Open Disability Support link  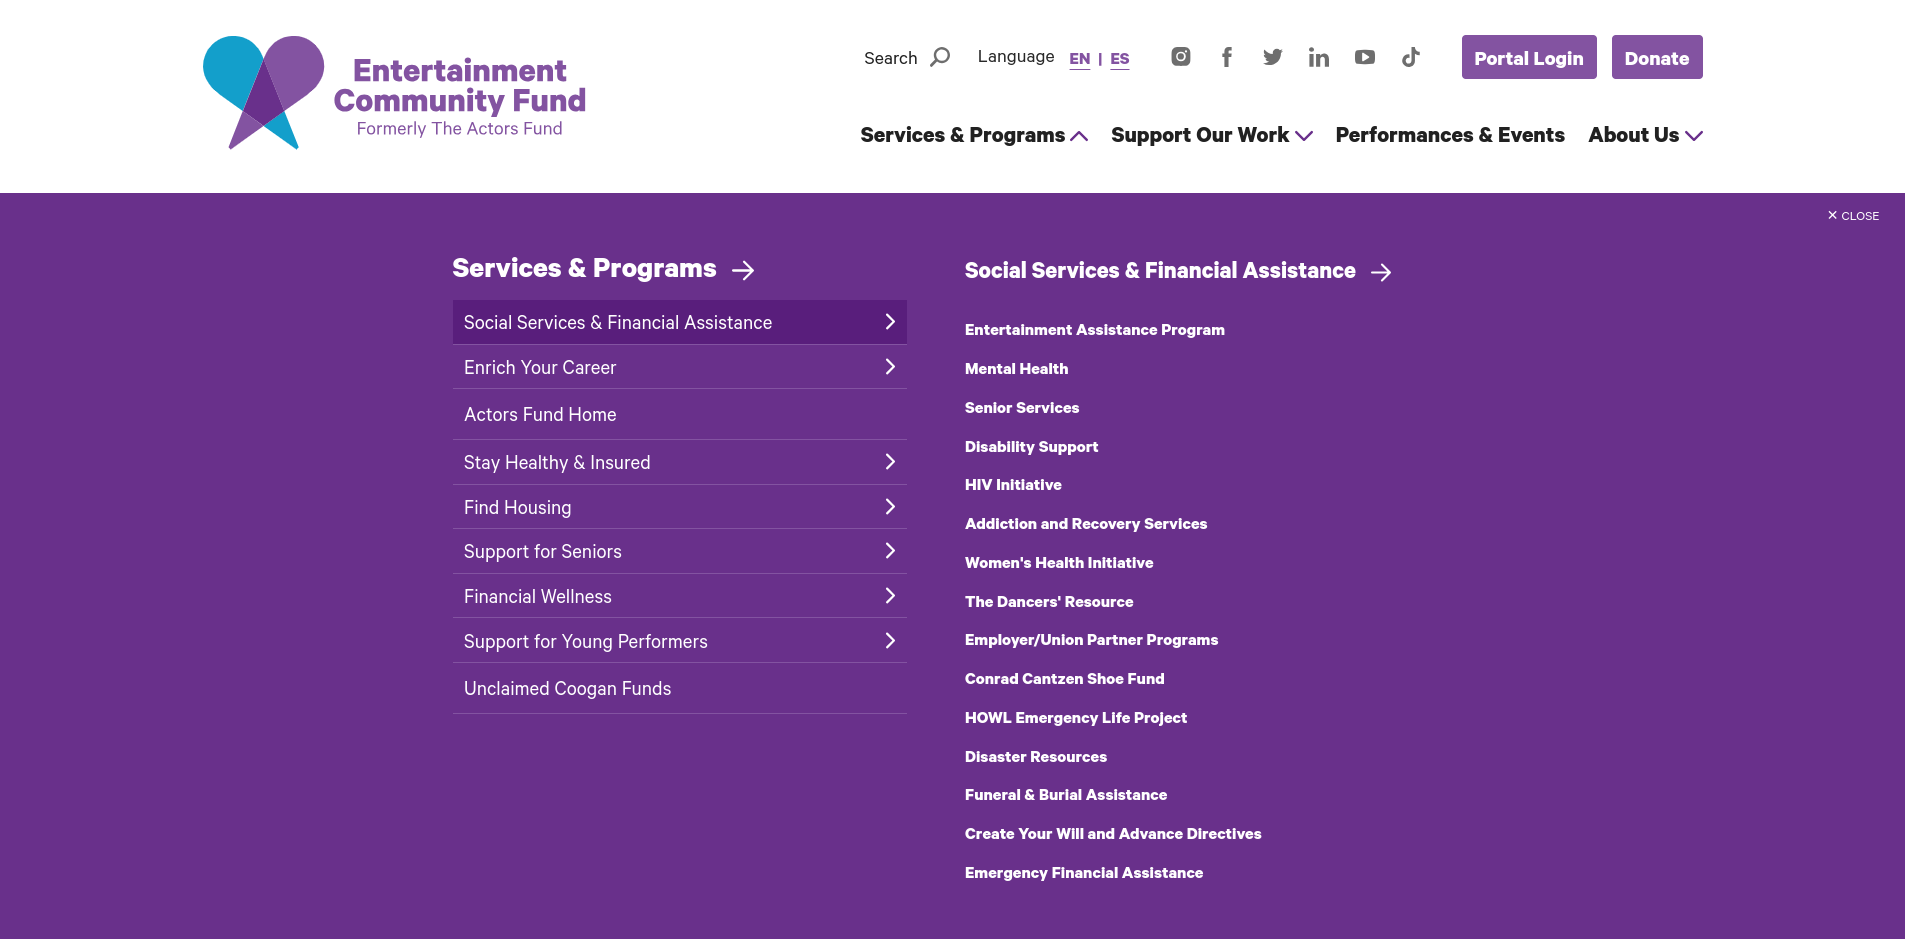point(1031,447)
